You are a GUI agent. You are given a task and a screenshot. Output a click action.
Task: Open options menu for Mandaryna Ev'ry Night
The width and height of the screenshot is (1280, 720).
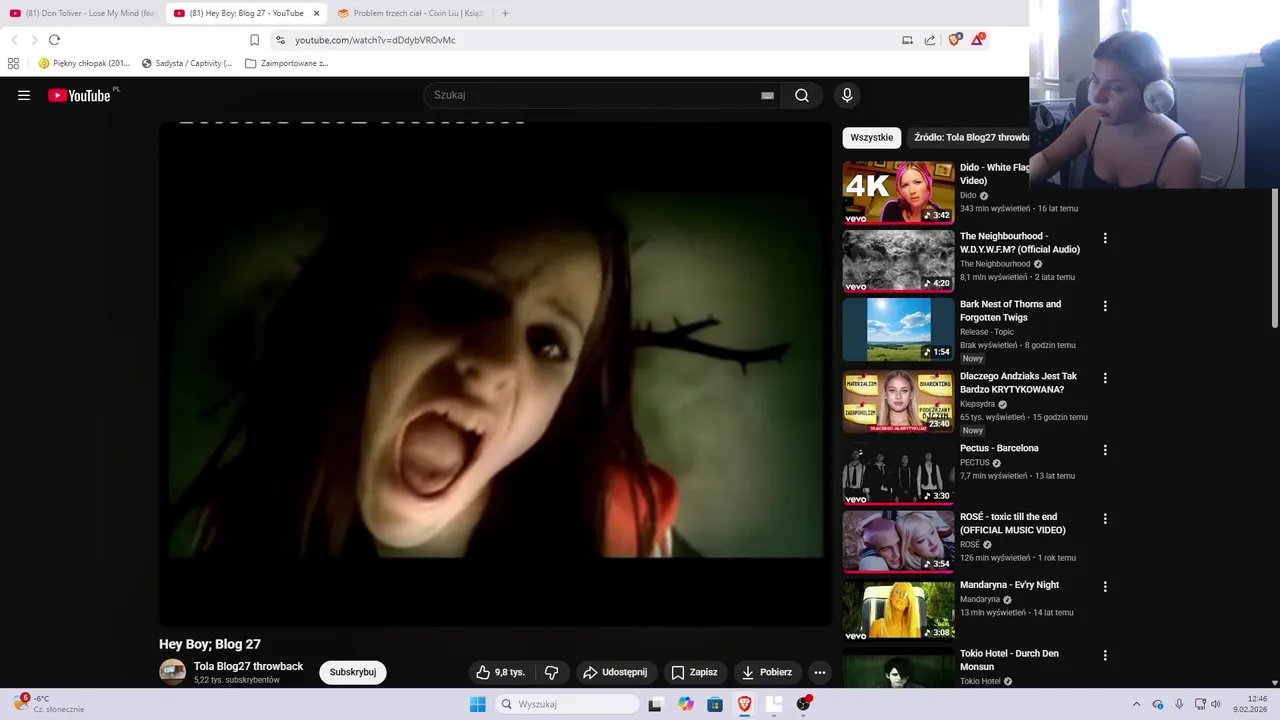[1105, 587]
